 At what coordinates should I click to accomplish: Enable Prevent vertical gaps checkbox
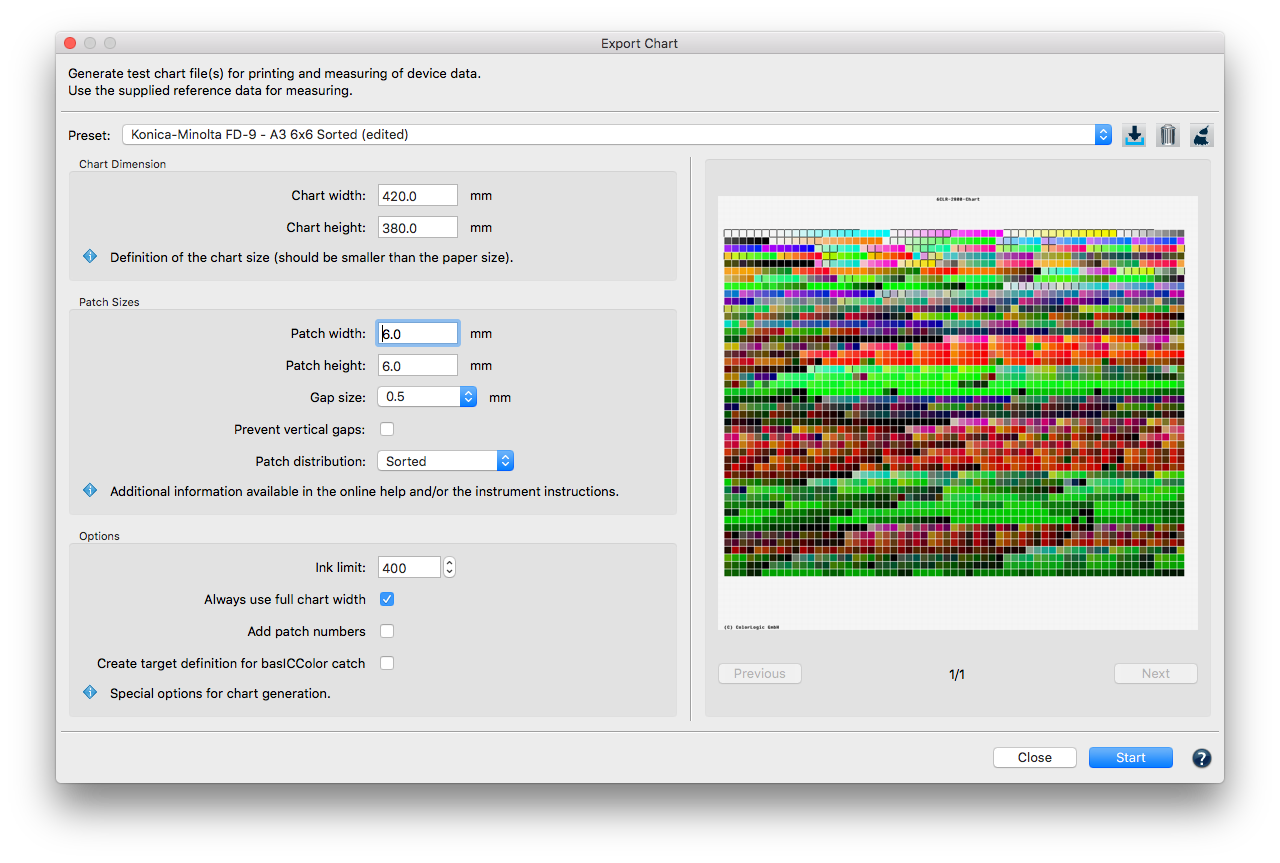click(x=387, y=429)
